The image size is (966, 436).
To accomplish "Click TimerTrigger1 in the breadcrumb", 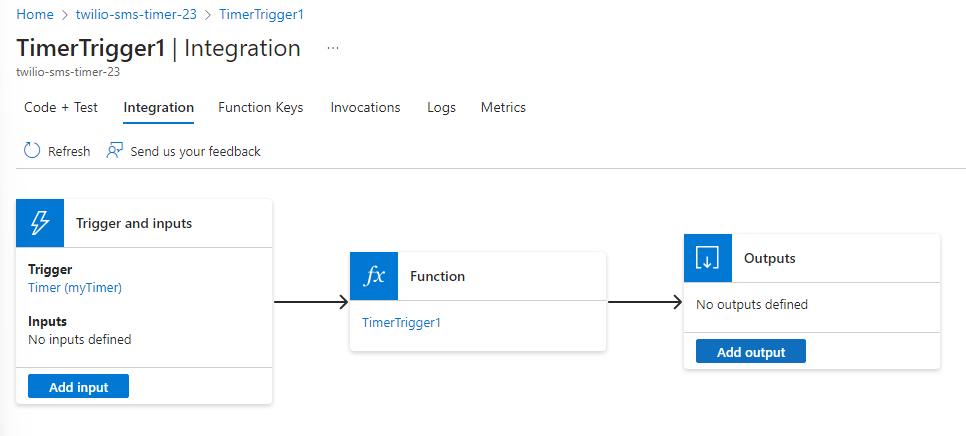I will coord(261,15).
